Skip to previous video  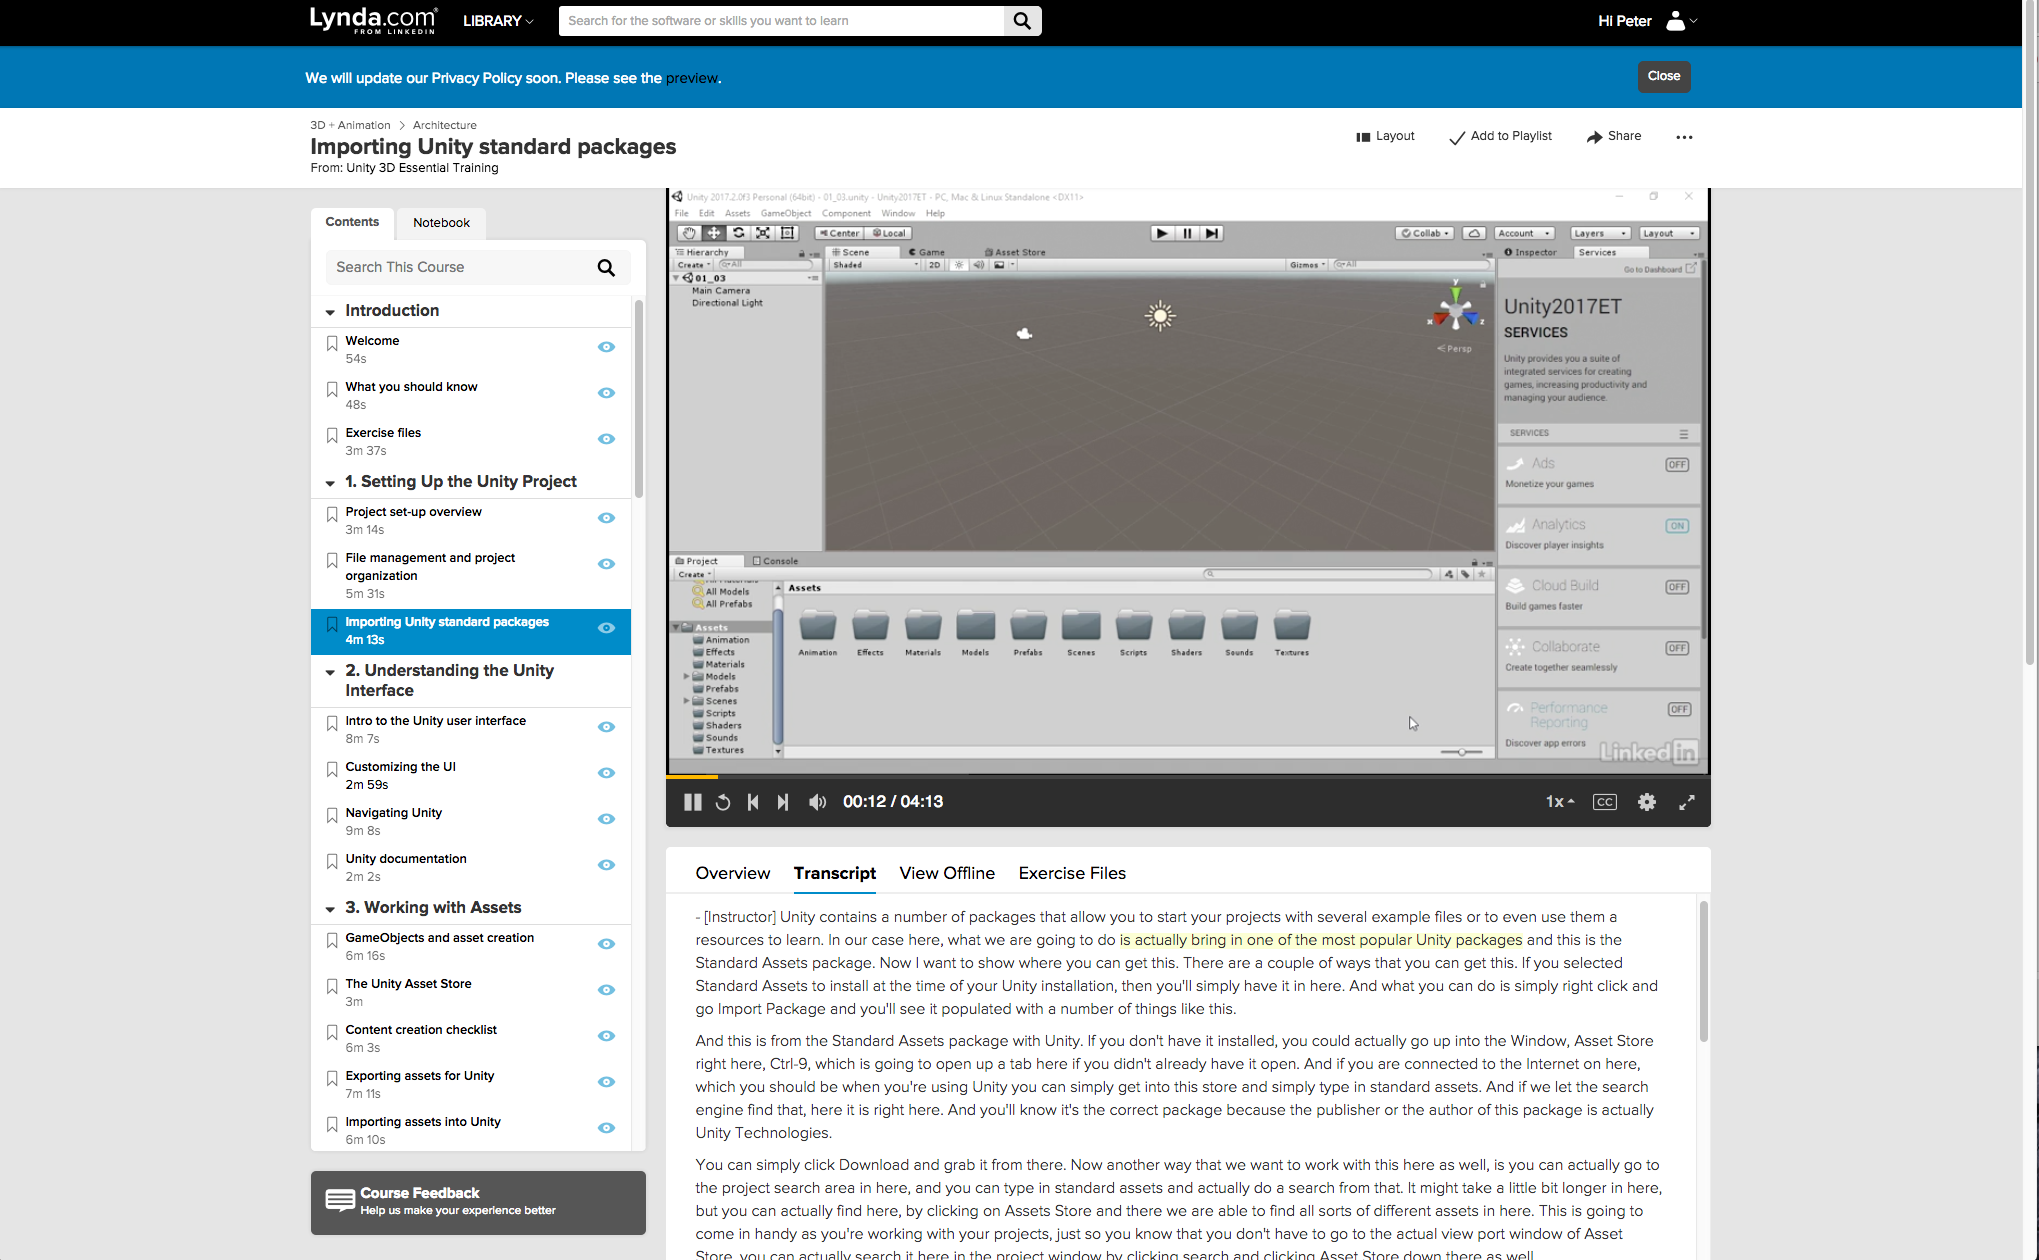[753, 802]
